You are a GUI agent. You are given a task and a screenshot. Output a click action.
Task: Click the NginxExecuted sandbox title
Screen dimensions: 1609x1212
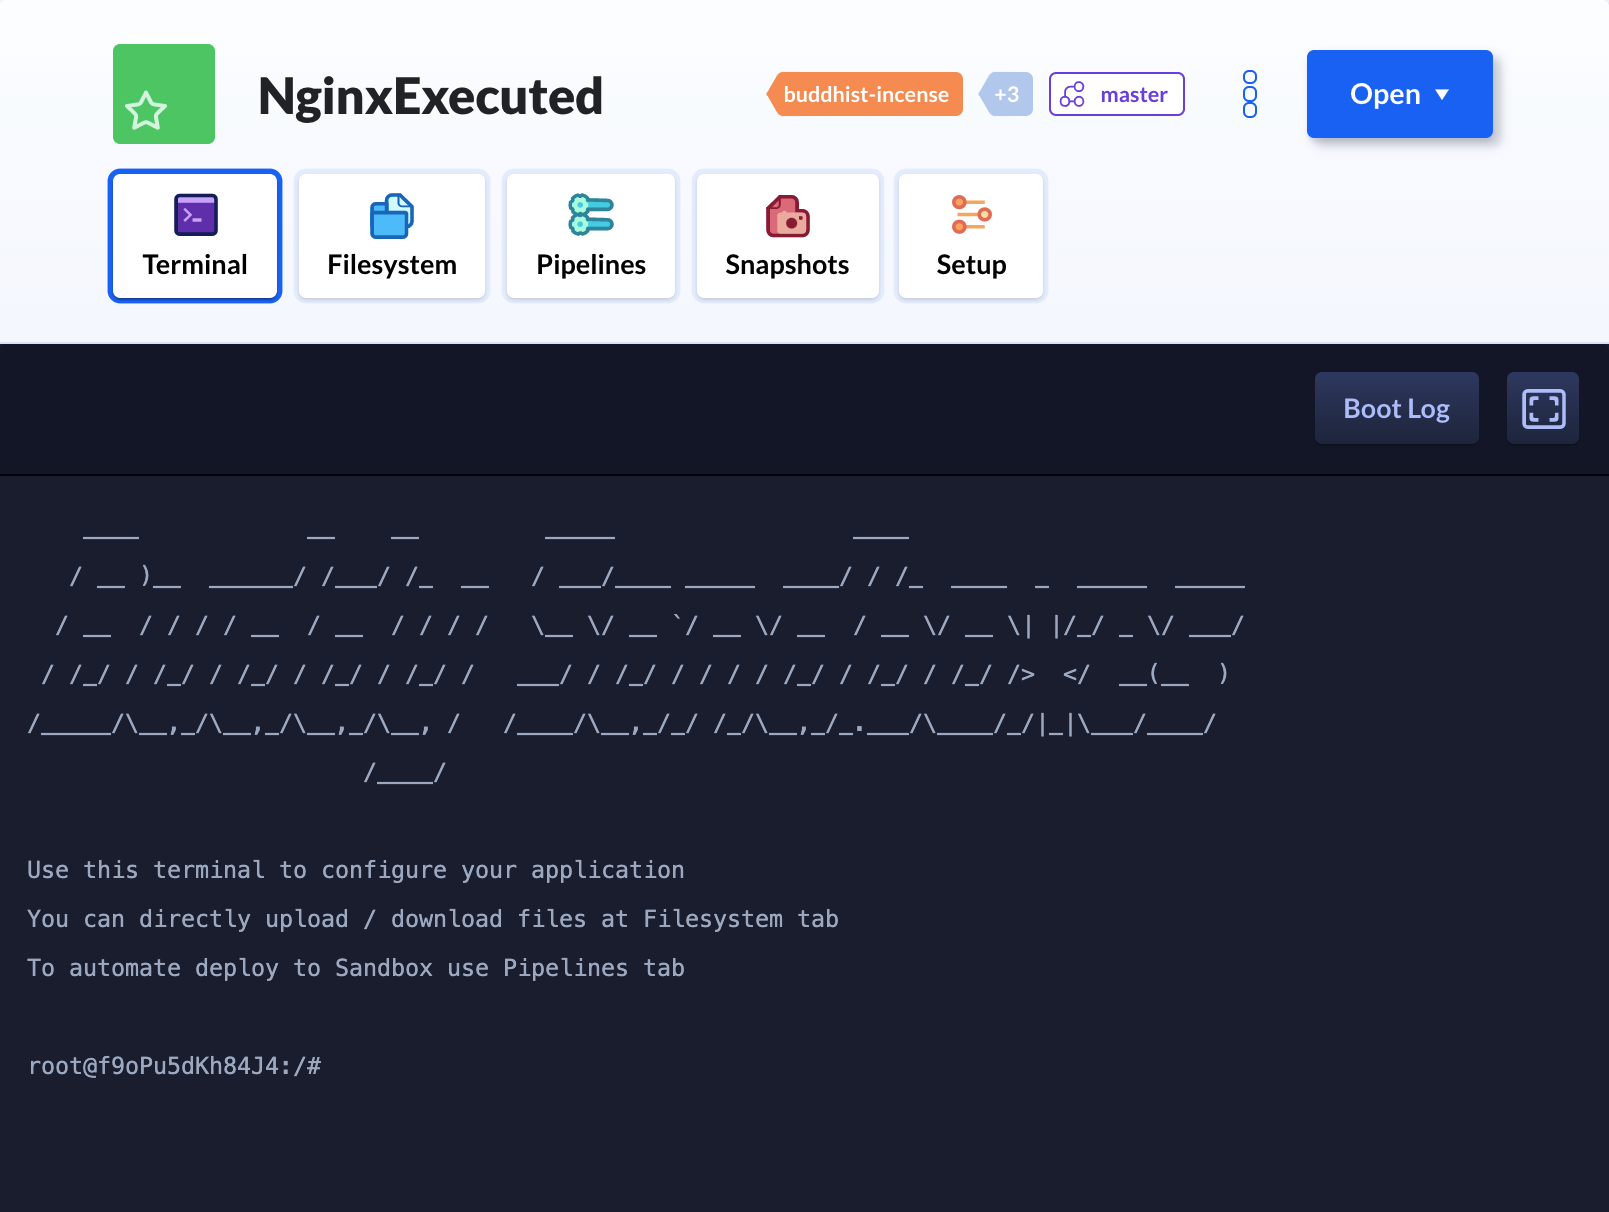point(430,96)
